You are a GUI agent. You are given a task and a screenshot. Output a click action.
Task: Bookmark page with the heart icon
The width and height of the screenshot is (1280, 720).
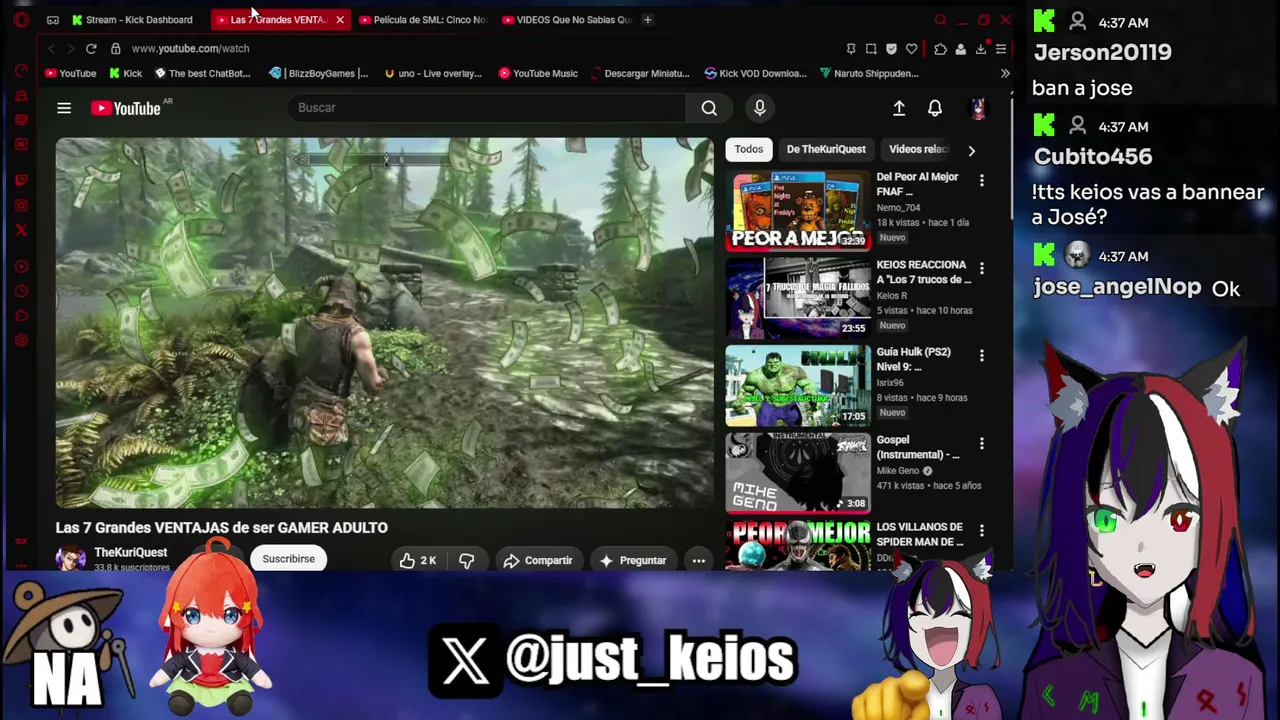tap(911, 48)
